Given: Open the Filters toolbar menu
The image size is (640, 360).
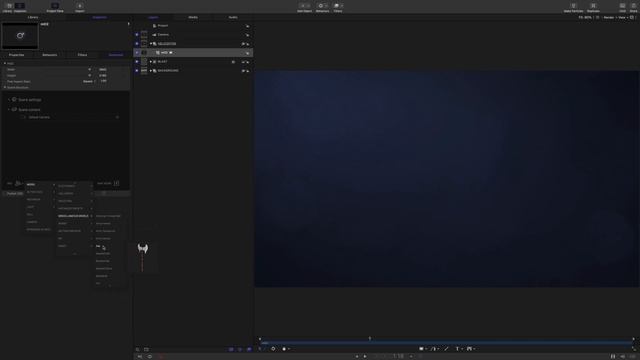Looking at the screenshot, I should tap(338, 7).
